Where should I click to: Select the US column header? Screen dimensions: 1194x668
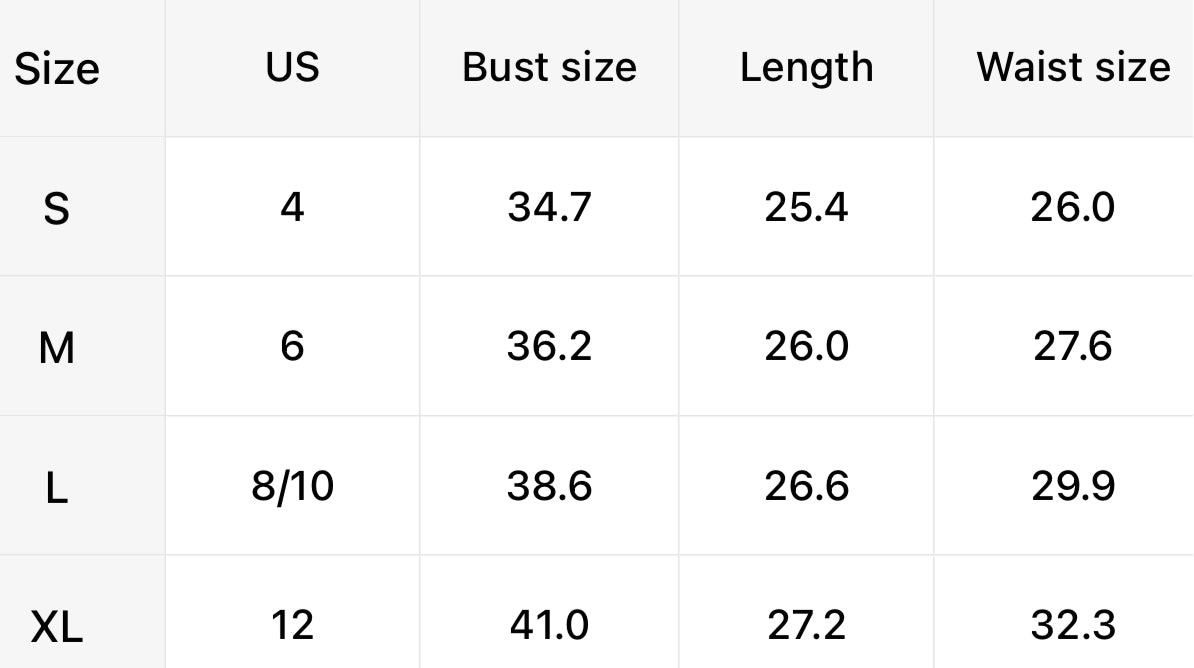click(x=292, y=67)
